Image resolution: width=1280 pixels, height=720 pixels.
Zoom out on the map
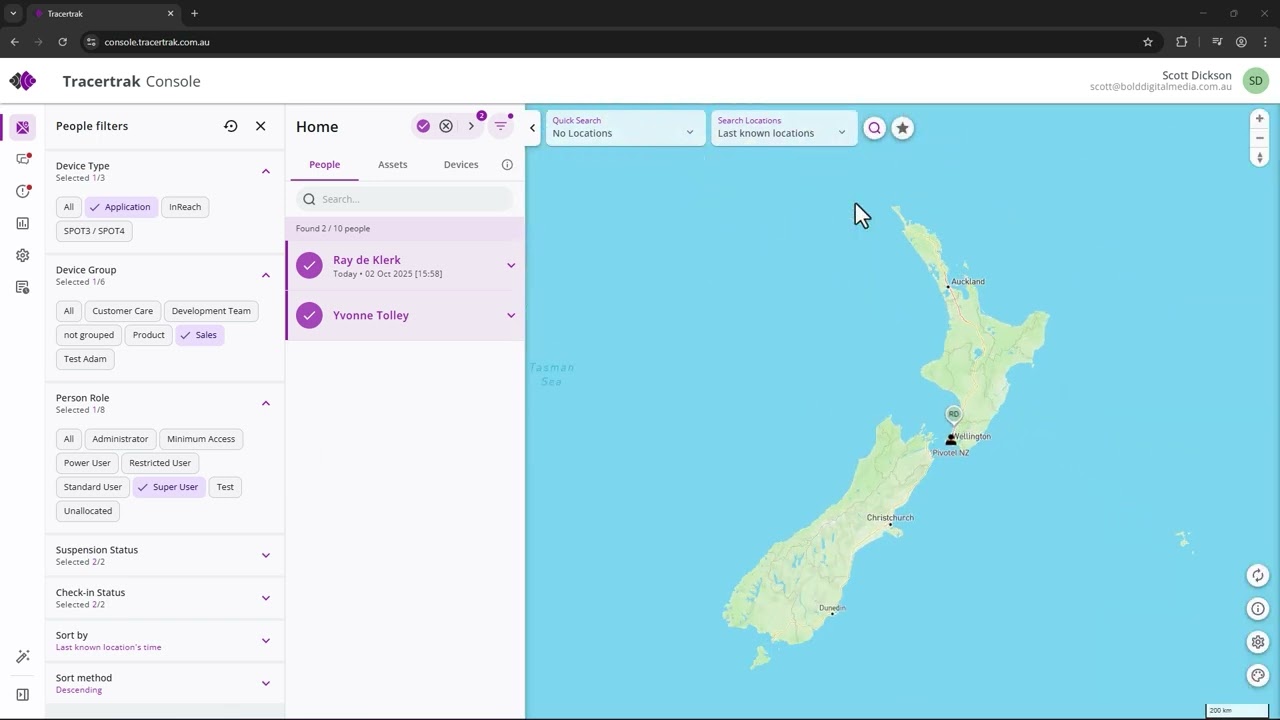[1259, 138]
